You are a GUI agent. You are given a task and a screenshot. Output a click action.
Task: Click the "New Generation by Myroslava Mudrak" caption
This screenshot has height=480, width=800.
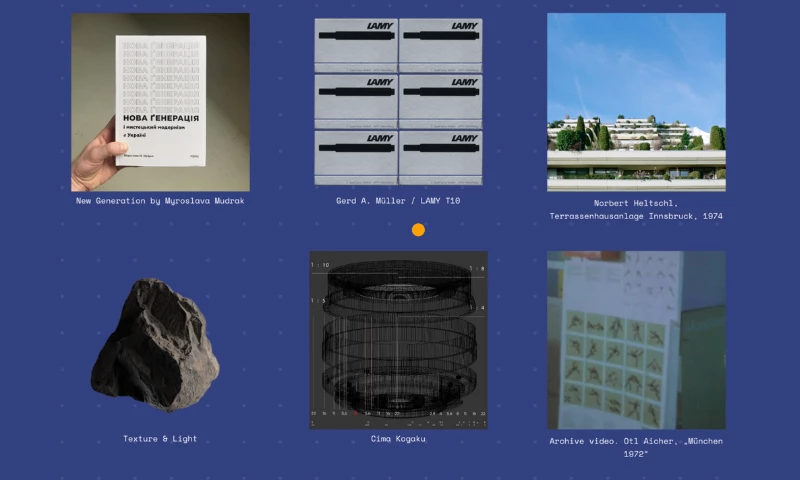click(160, 201)
